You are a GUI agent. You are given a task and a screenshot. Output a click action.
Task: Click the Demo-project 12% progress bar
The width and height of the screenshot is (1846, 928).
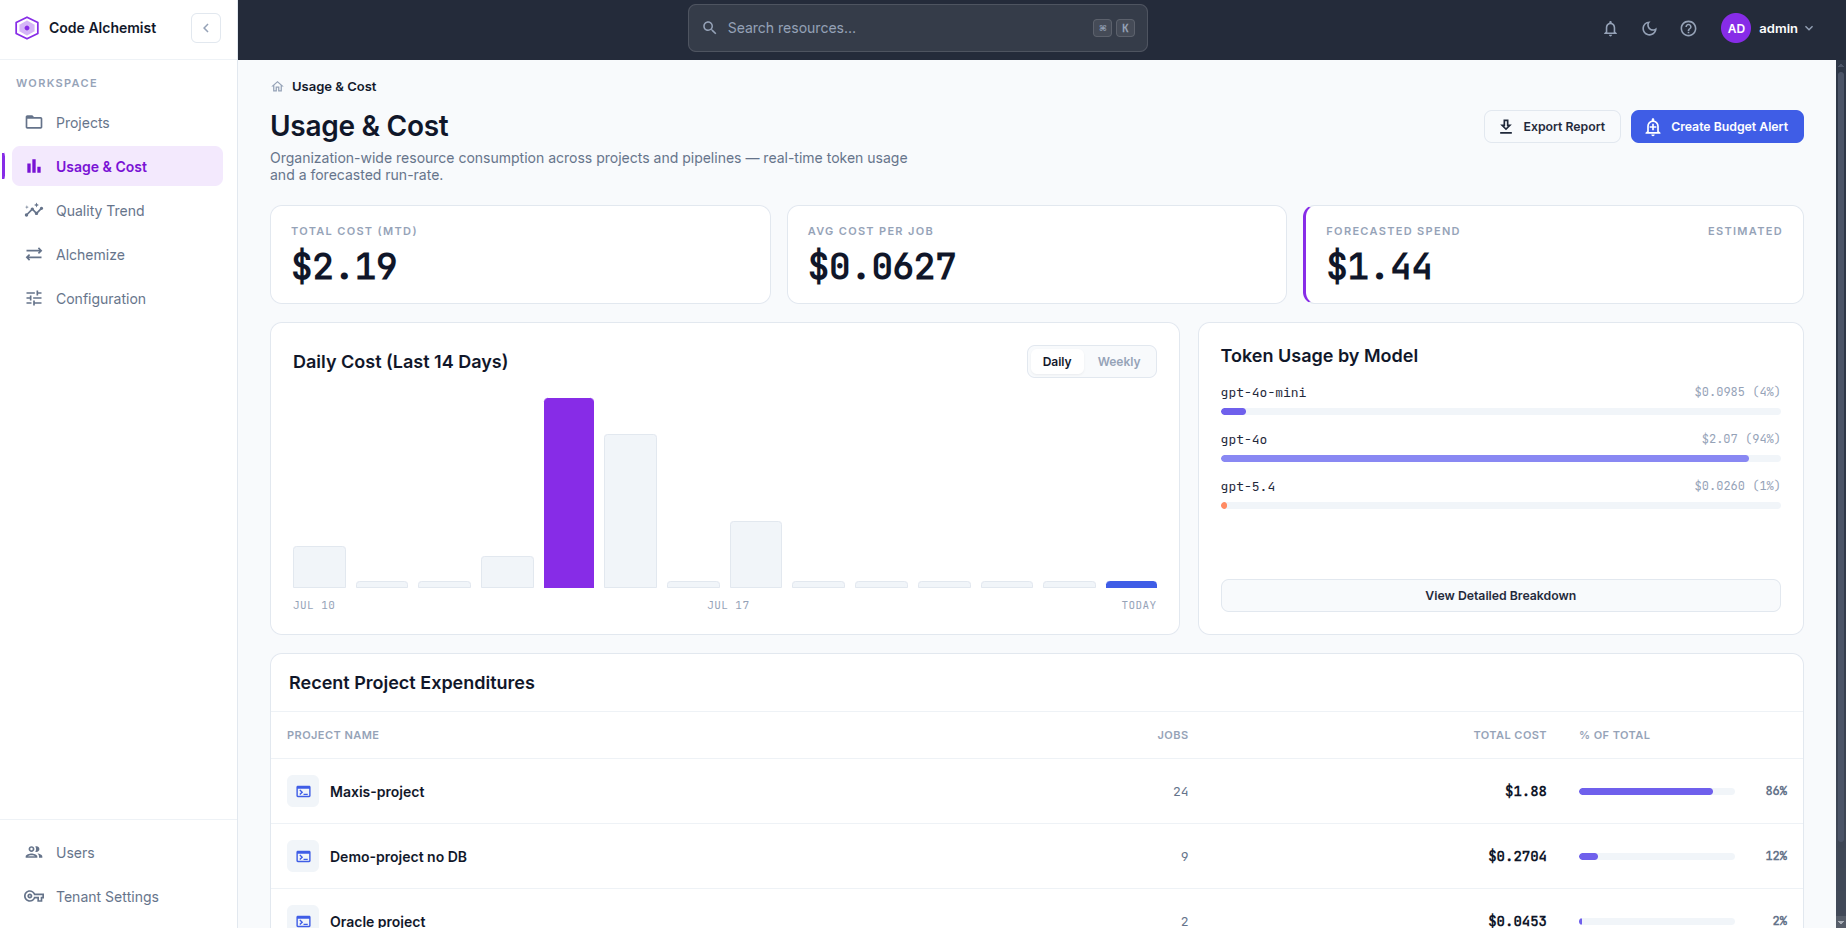click(1656, 856)
